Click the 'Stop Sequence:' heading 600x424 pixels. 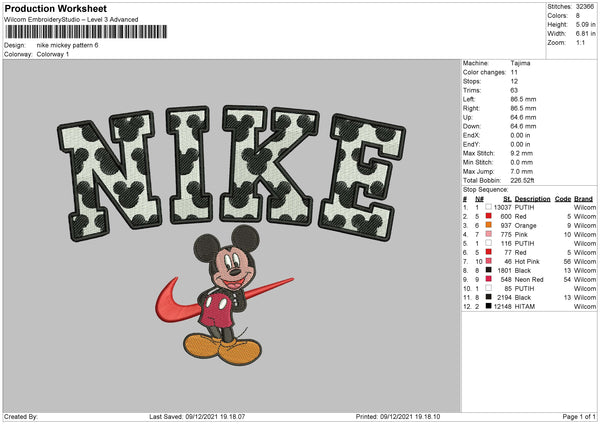click(486, 190)
